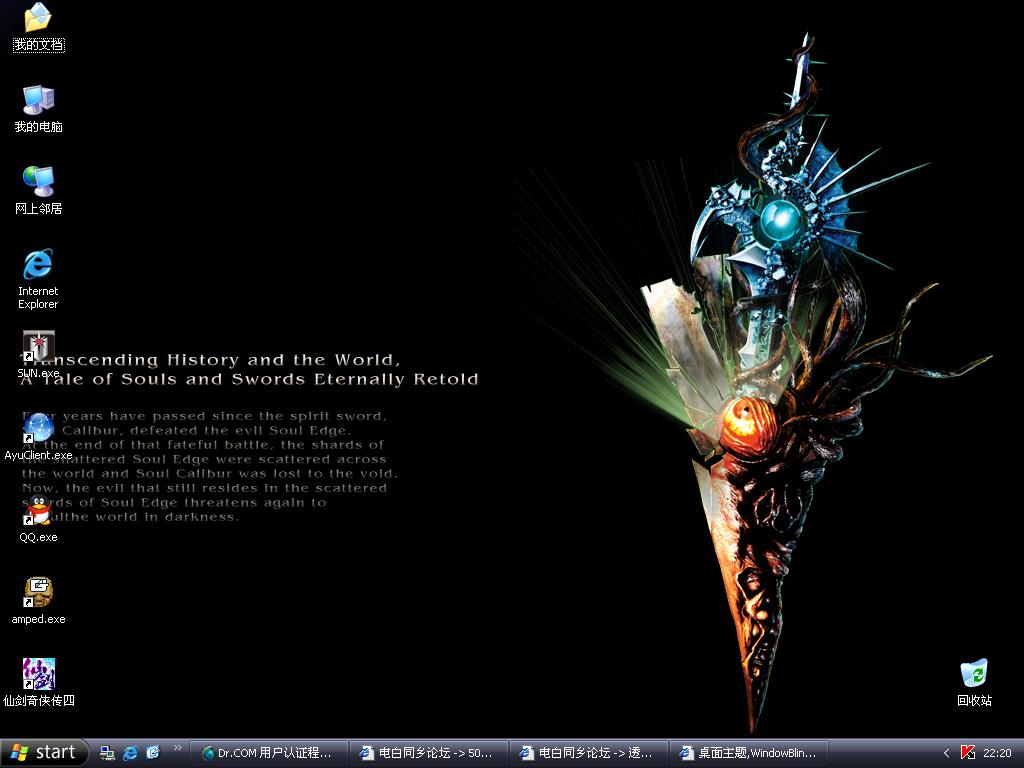This screenshot has height=768, width=1024.
Task: Open the Start menu
Action: tap(45, 753)
